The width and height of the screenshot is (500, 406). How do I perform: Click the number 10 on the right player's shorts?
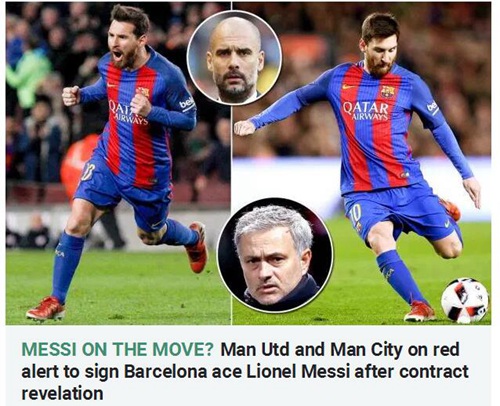(356, 215)
